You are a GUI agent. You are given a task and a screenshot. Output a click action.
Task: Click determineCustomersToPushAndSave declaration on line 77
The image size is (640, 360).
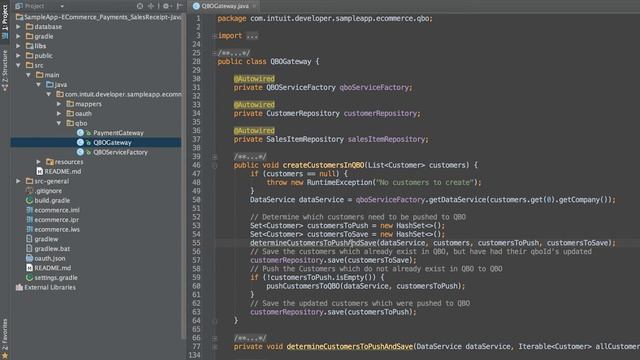[350, 347]
